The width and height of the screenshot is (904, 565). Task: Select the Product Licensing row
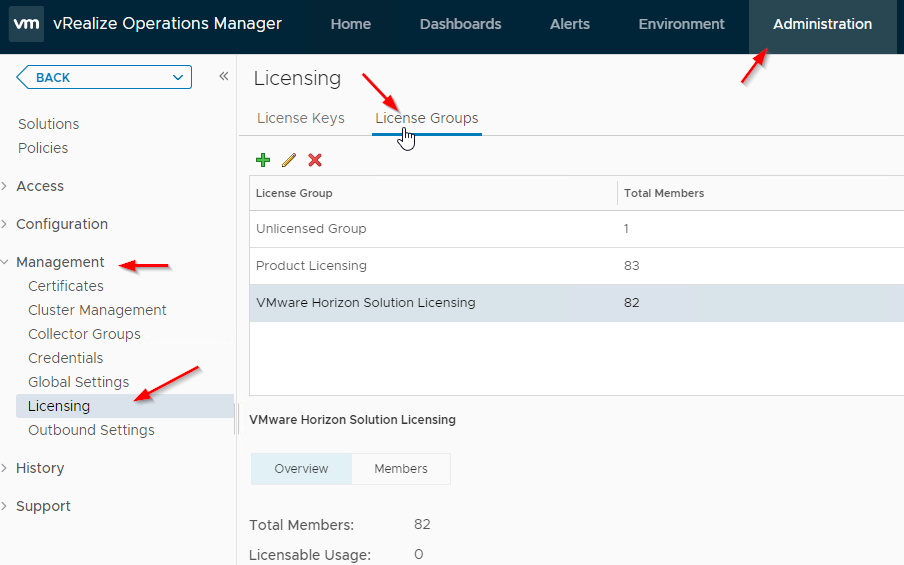(577, 266)
